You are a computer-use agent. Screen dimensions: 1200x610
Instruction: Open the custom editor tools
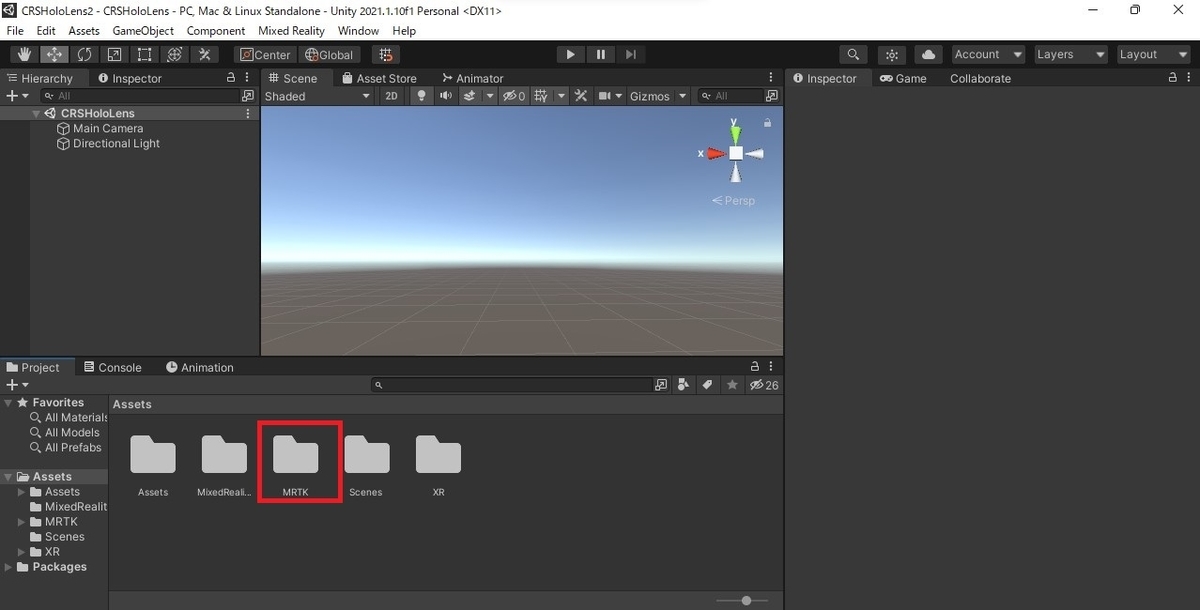(x=205, y=54)
